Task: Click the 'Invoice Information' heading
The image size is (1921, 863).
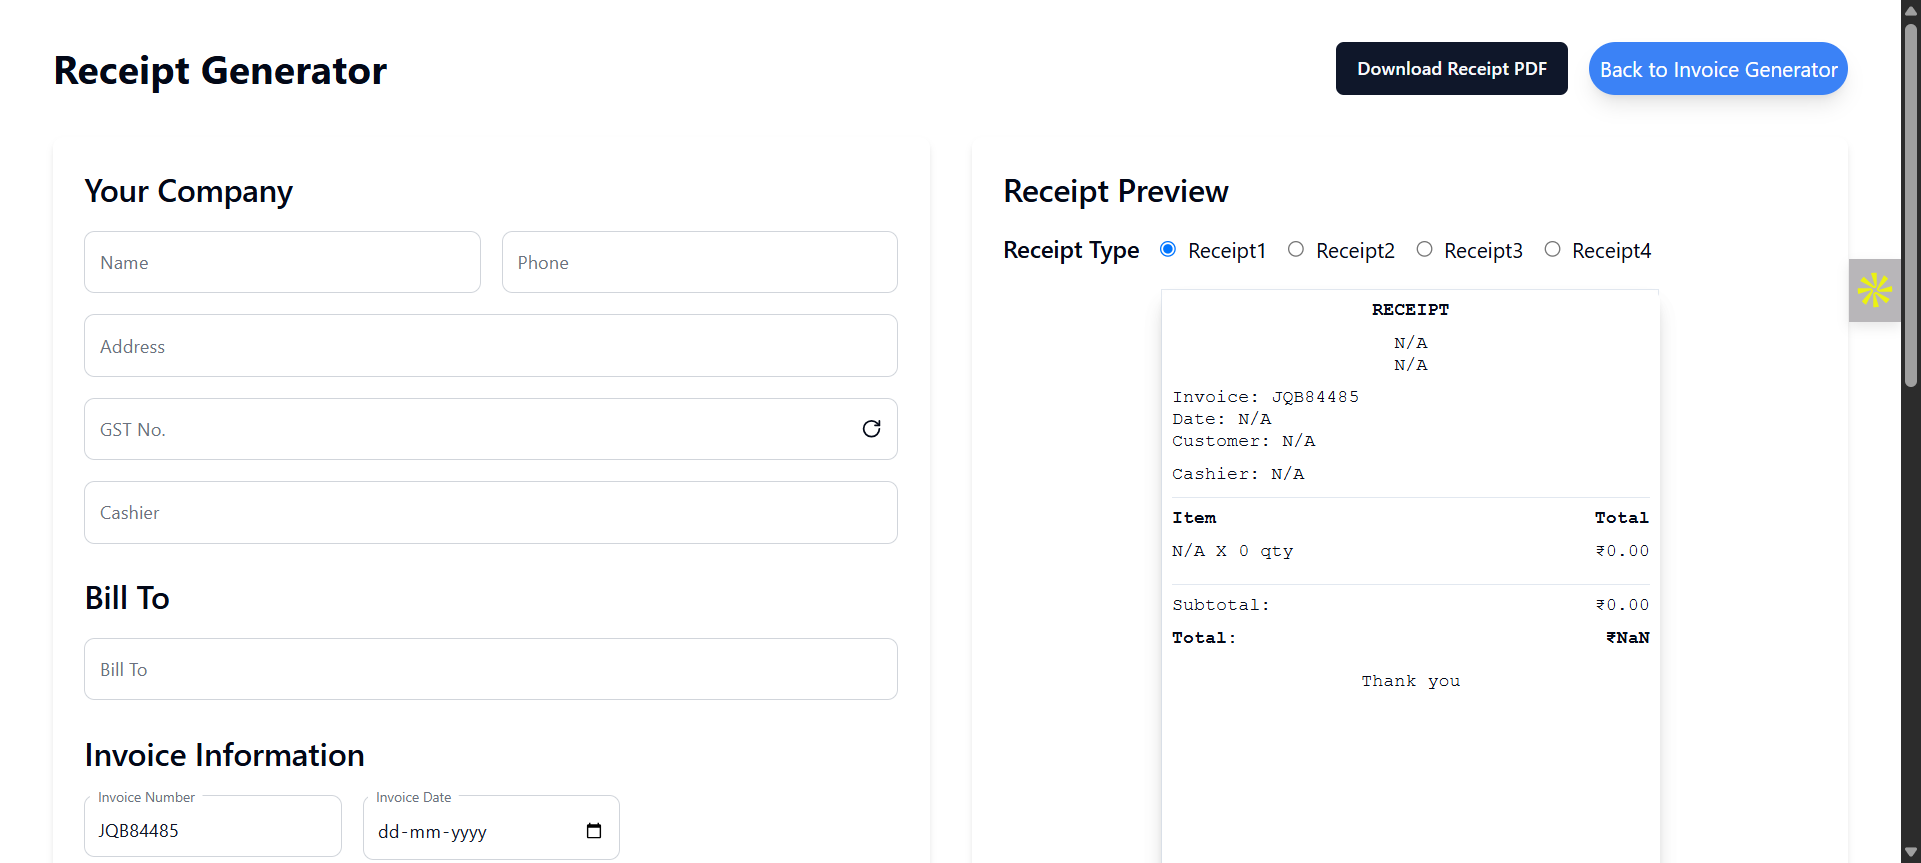Action: coord(224,755)
